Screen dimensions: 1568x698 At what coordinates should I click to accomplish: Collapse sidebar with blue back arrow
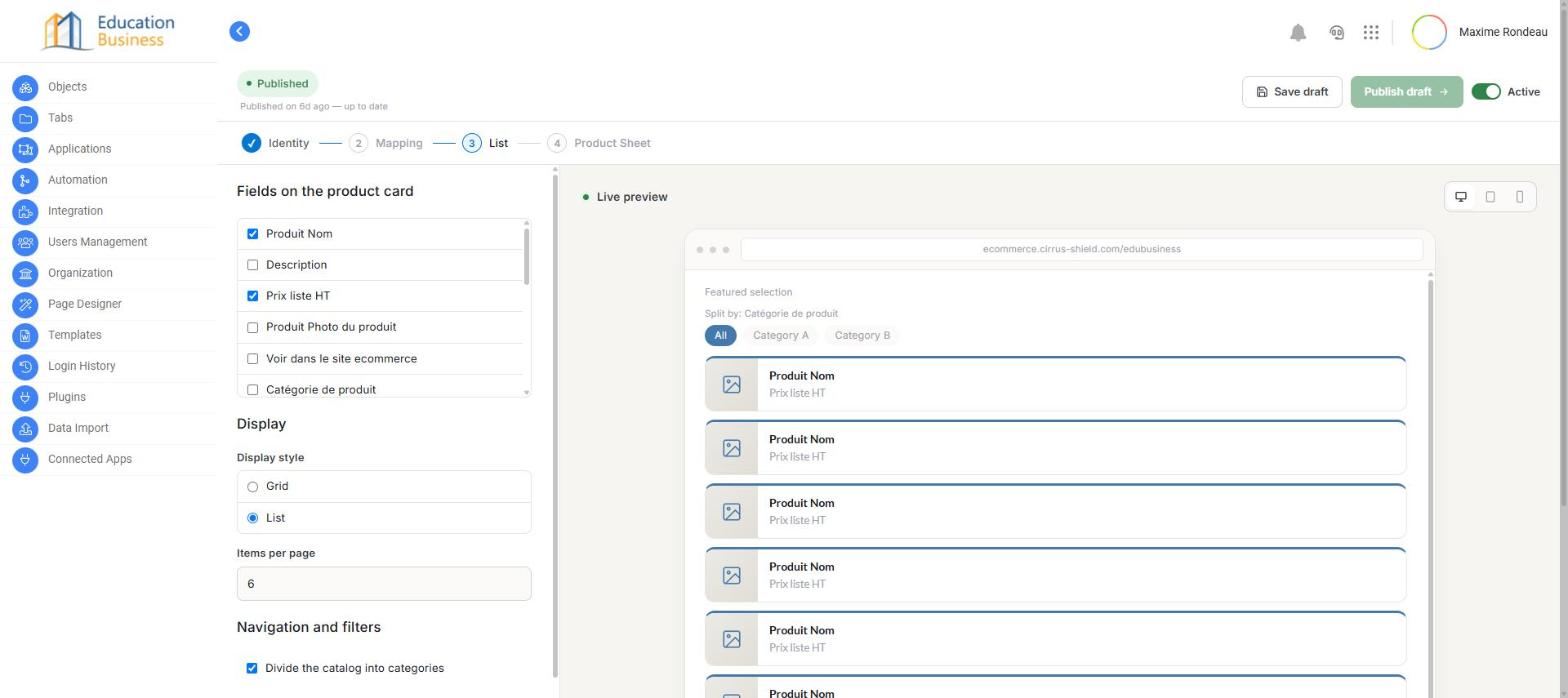[x=239, y=32]
